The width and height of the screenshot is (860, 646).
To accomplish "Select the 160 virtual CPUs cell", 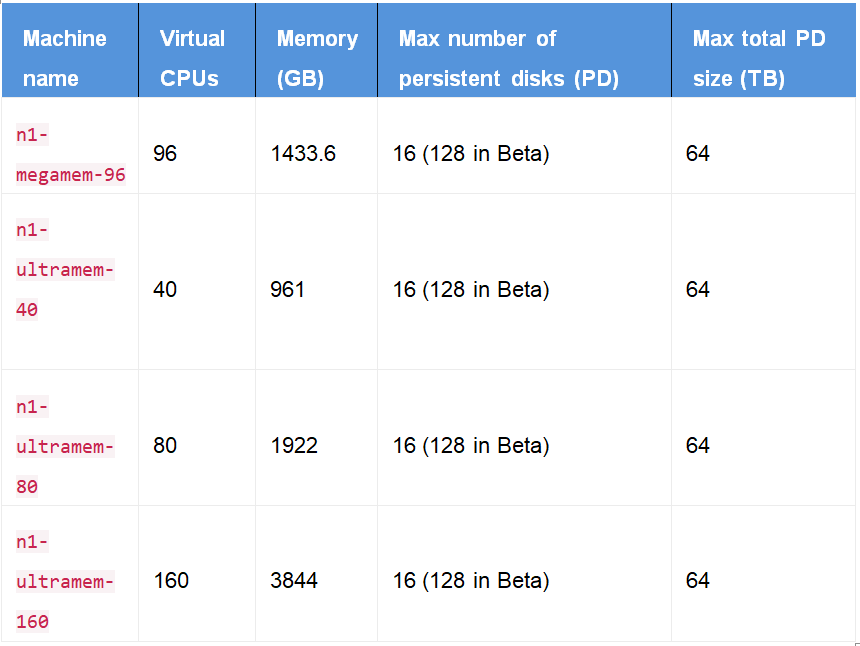I will [x=171, y=581].
